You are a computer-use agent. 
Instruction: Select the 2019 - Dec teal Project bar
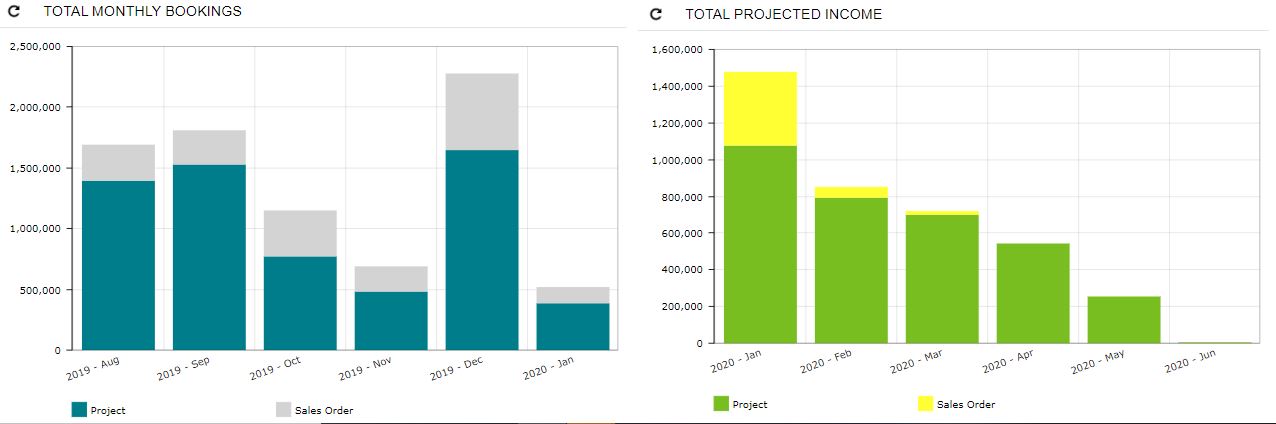482,250
